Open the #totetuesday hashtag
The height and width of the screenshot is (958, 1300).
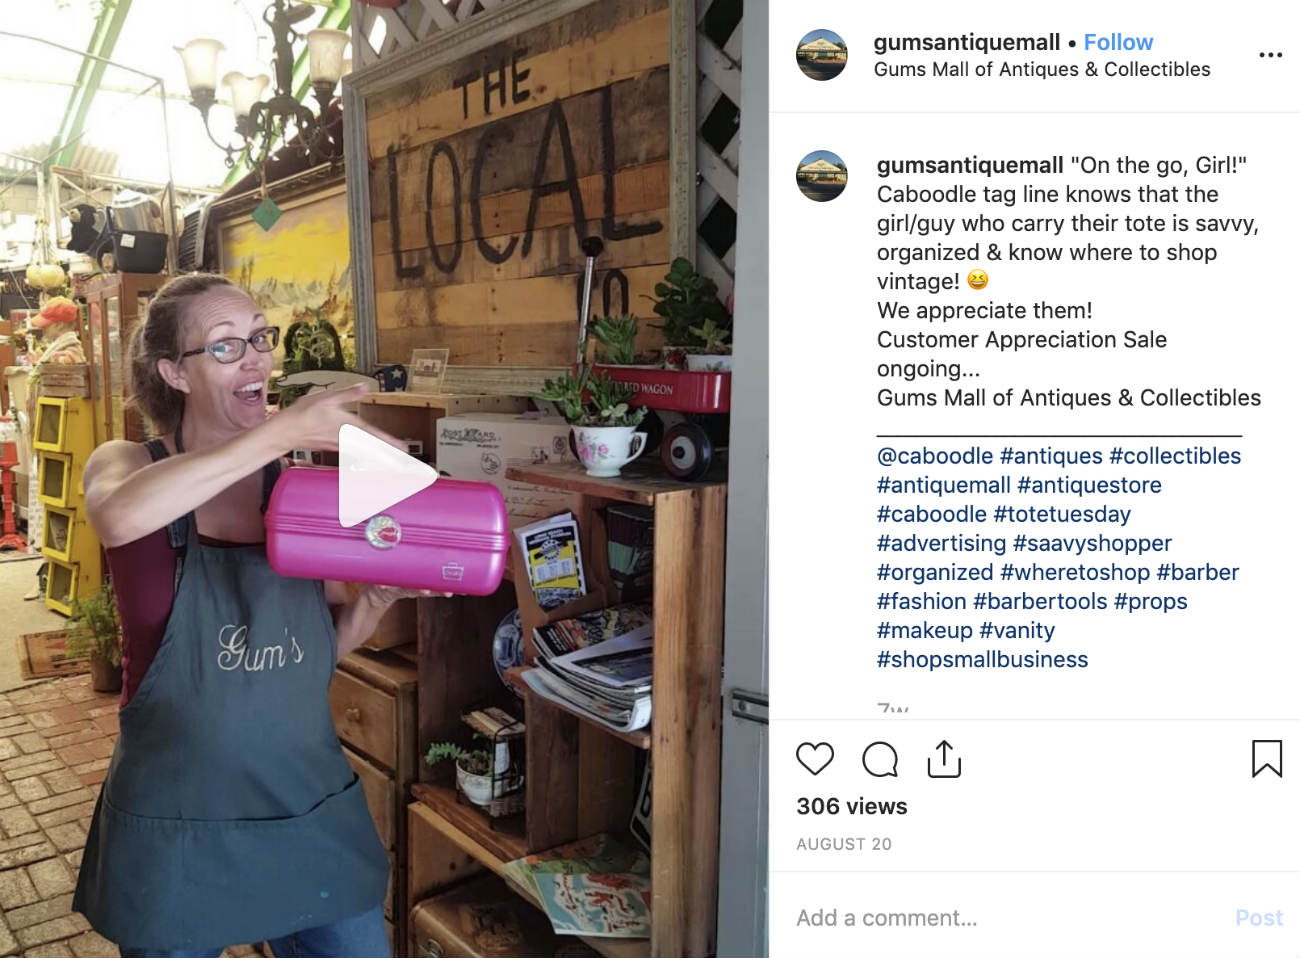point(1062,514)
